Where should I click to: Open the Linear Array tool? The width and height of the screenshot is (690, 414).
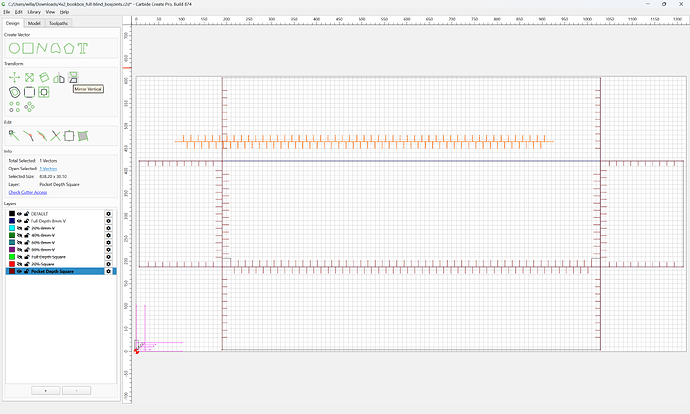coord(15,107)
